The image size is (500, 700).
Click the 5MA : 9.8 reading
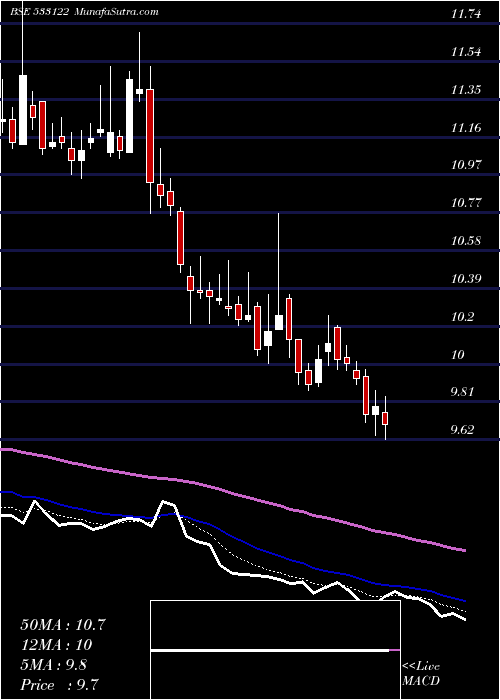(54, 665)
